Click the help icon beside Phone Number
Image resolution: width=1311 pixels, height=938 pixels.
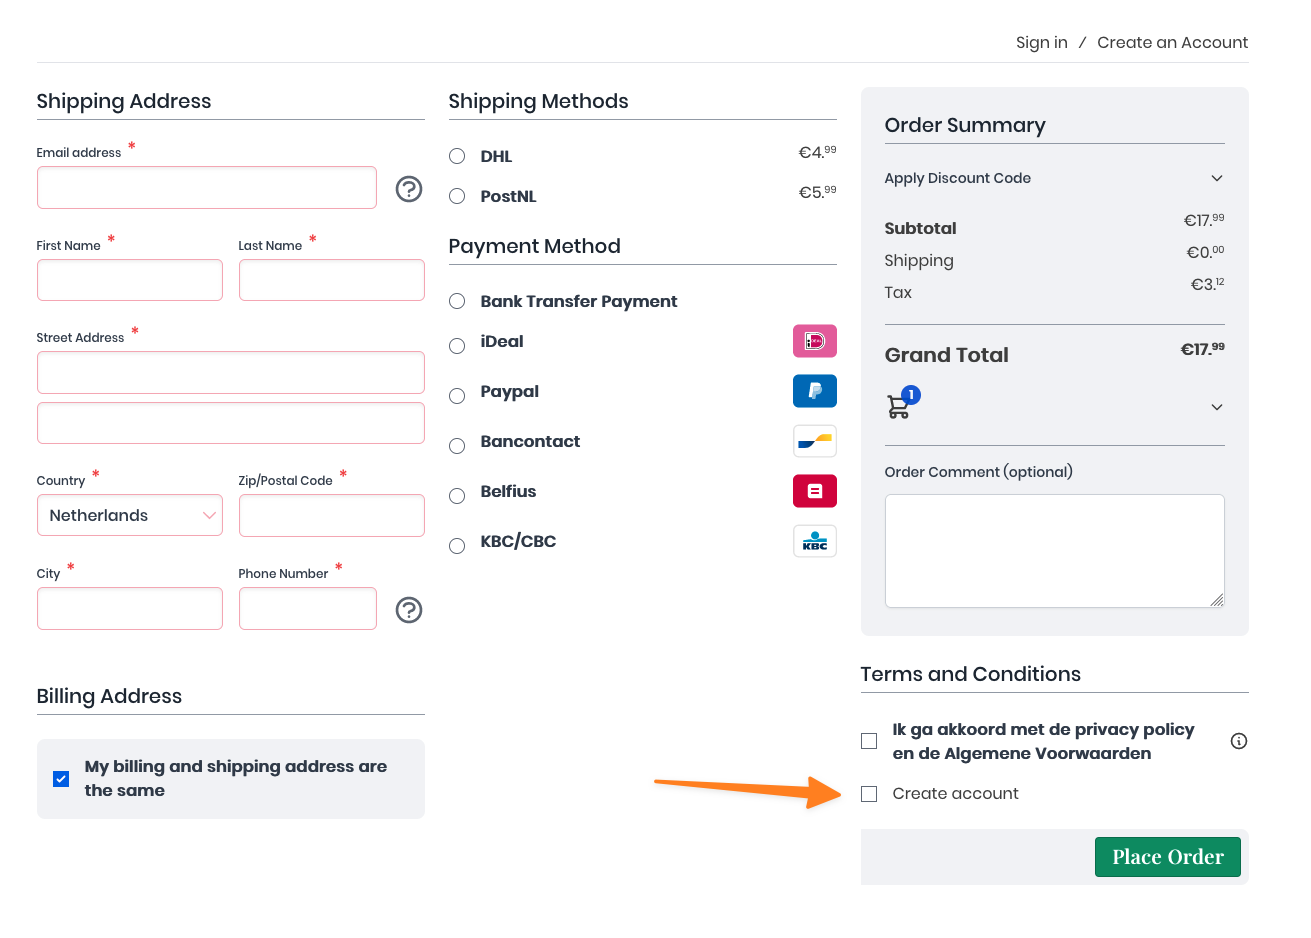(x=409, y=610)
